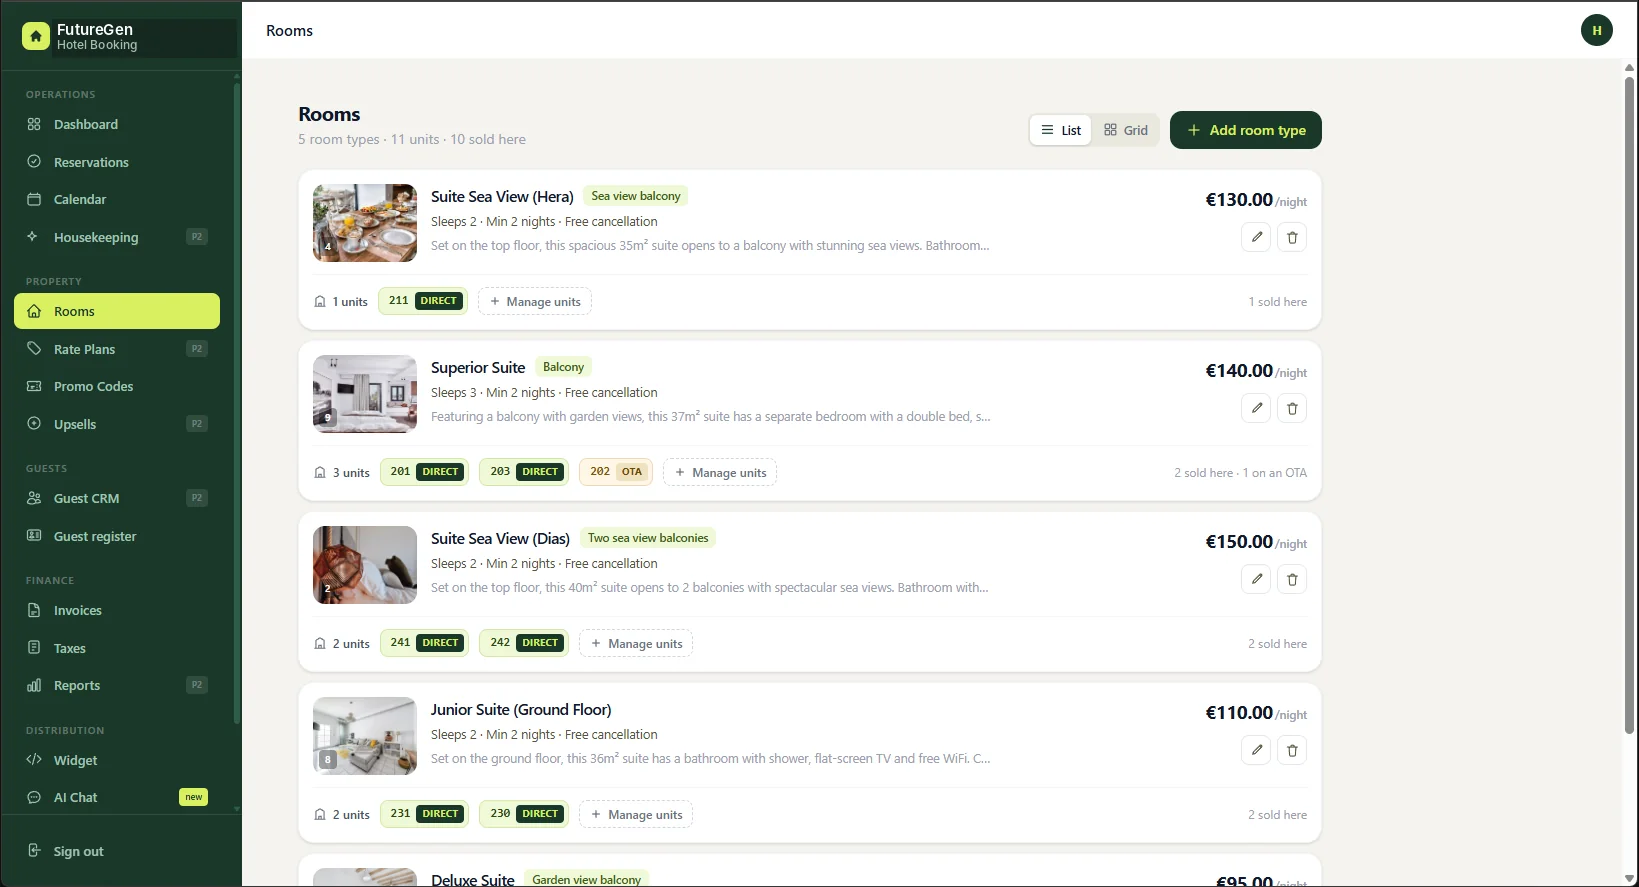
Task: Delete the Superior Suite room type
Action: coord(1292,408)
